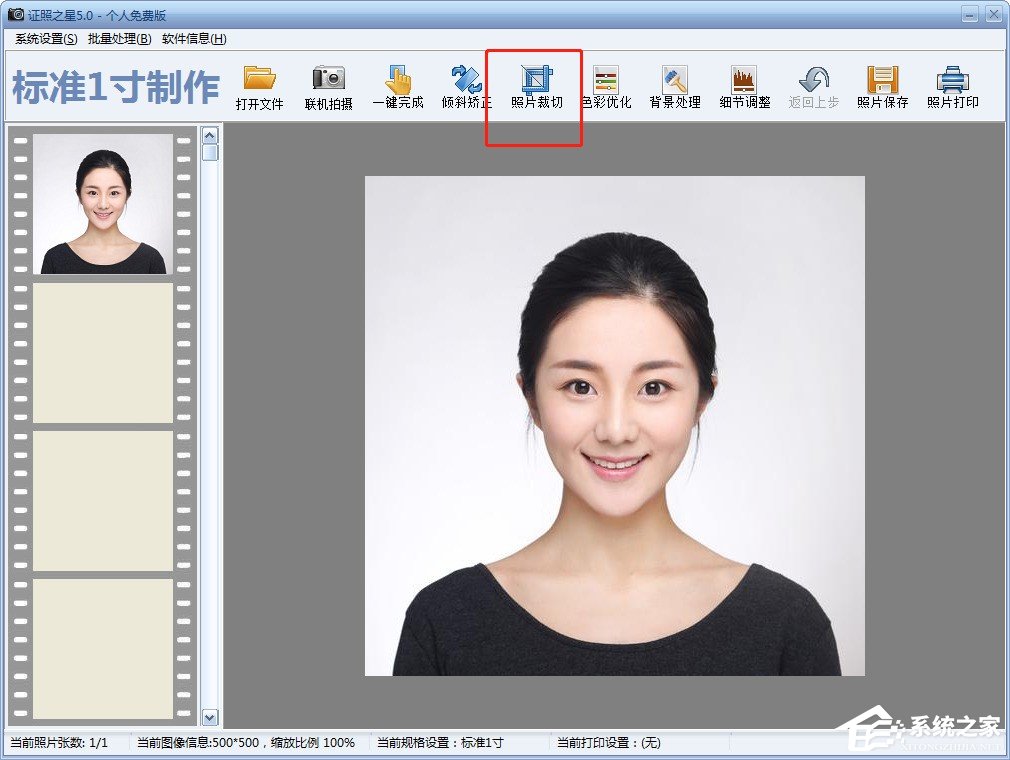This screenshot has height=760, width=1010.
Task: Run the one-click finish (一键完成) tool
Action: [398, 80]
